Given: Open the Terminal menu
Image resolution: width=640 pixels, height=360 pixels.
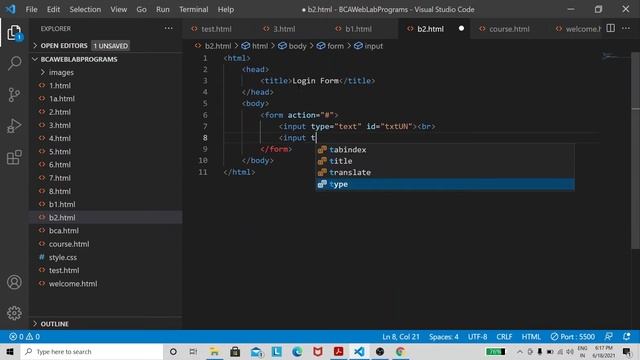Looking at the screenshot, I should 193,9.
